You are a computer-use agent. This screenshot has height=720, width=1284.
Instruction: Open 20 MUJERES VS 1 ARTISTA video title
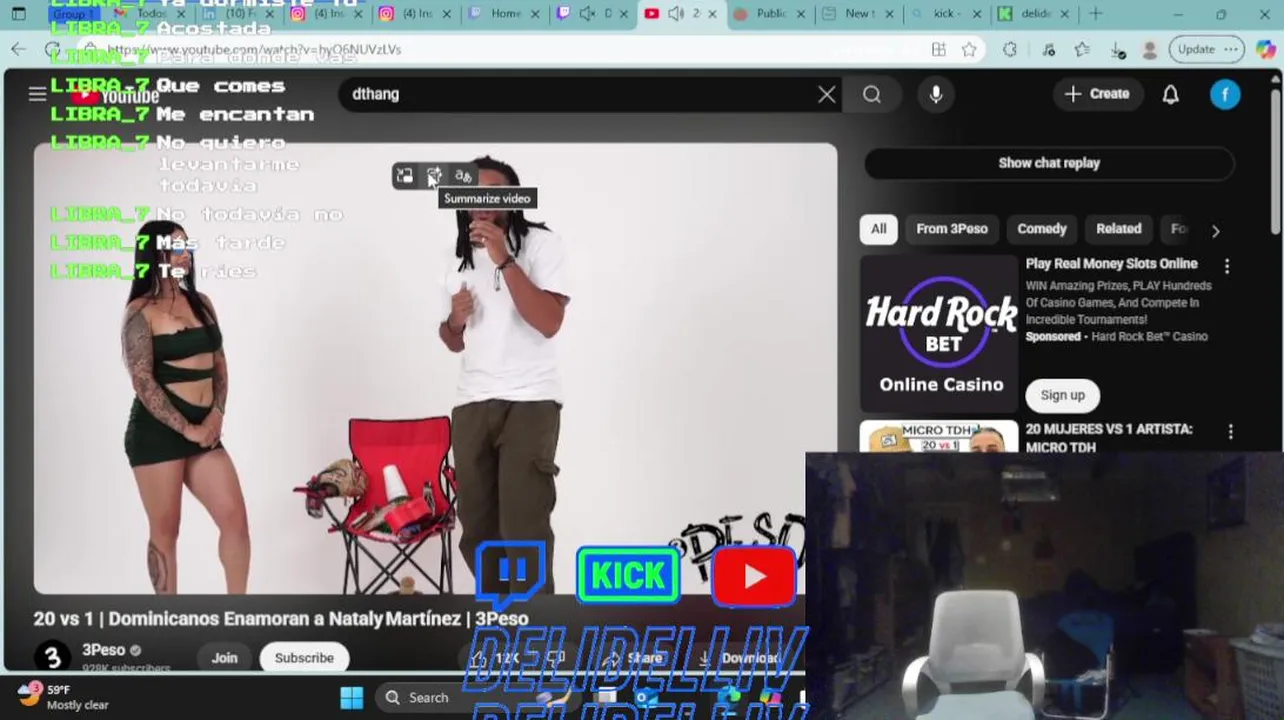point(1109,438)
